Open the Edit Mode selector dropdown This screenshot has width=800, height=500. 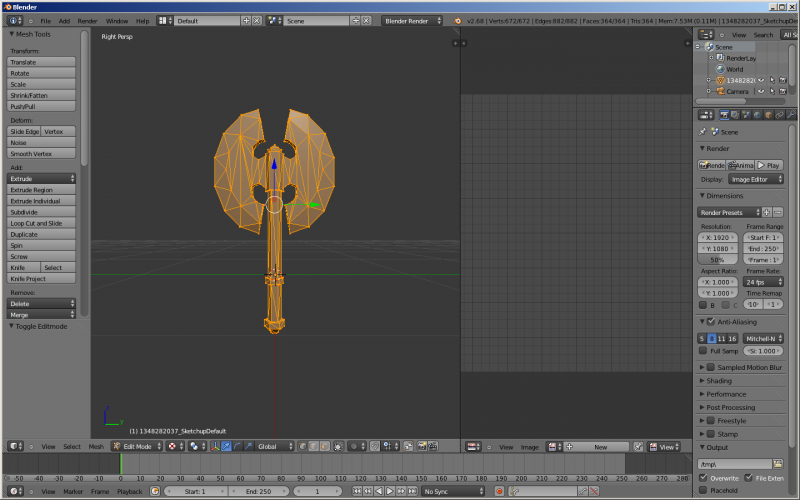coord(136,446)
